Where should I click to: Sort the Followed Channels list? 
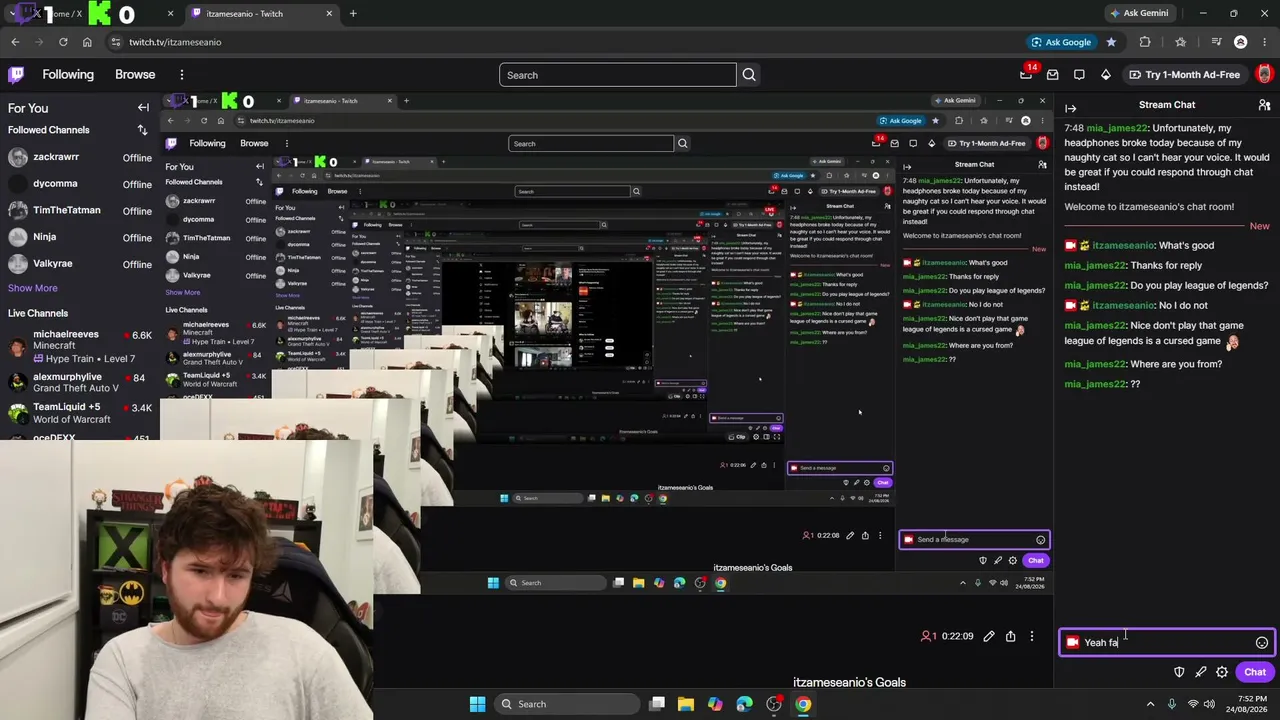click(142, 130)
